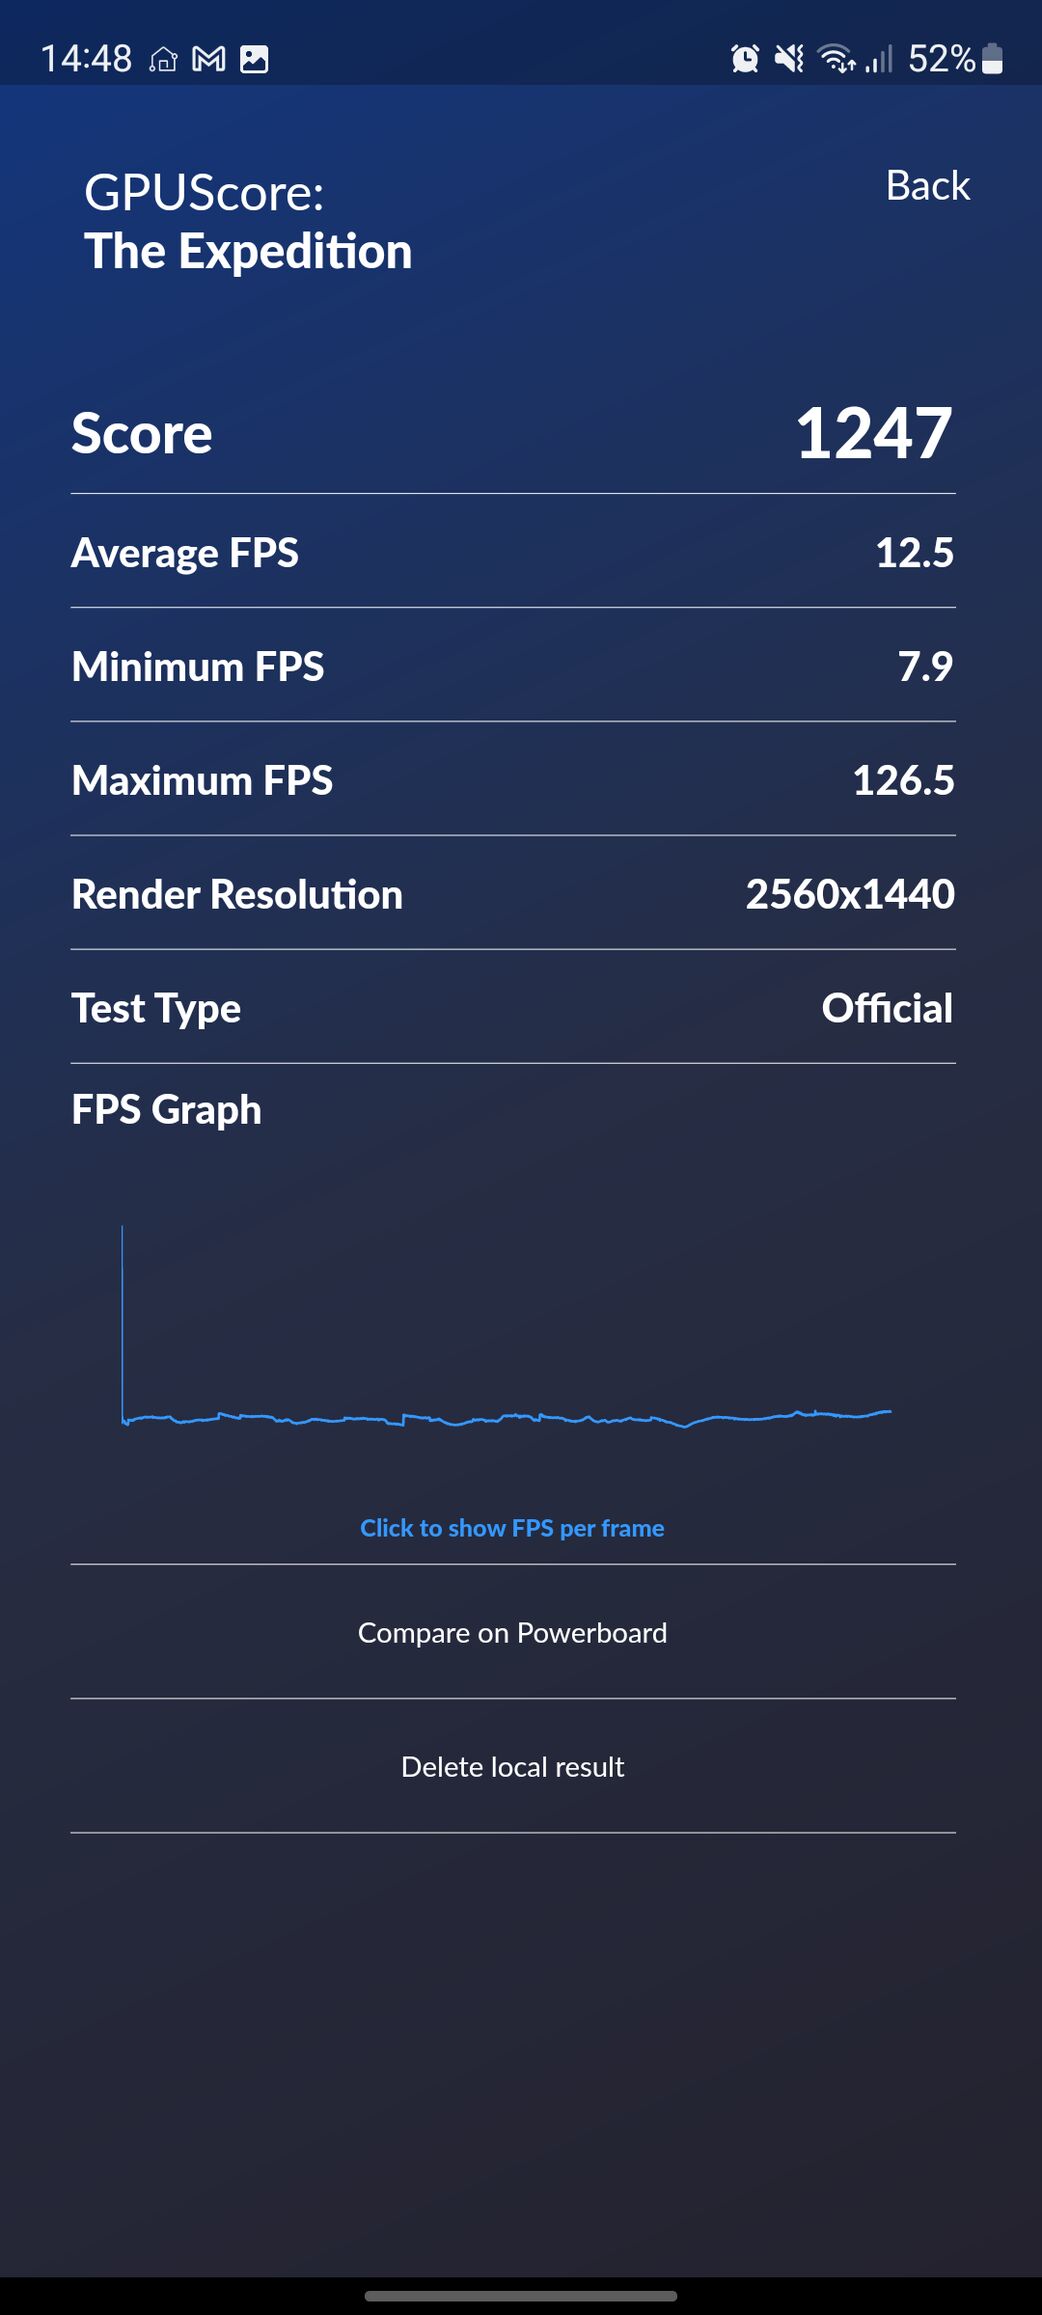Tap the Average FPS row
The image size is (1042, 2315).
(513, 552)
